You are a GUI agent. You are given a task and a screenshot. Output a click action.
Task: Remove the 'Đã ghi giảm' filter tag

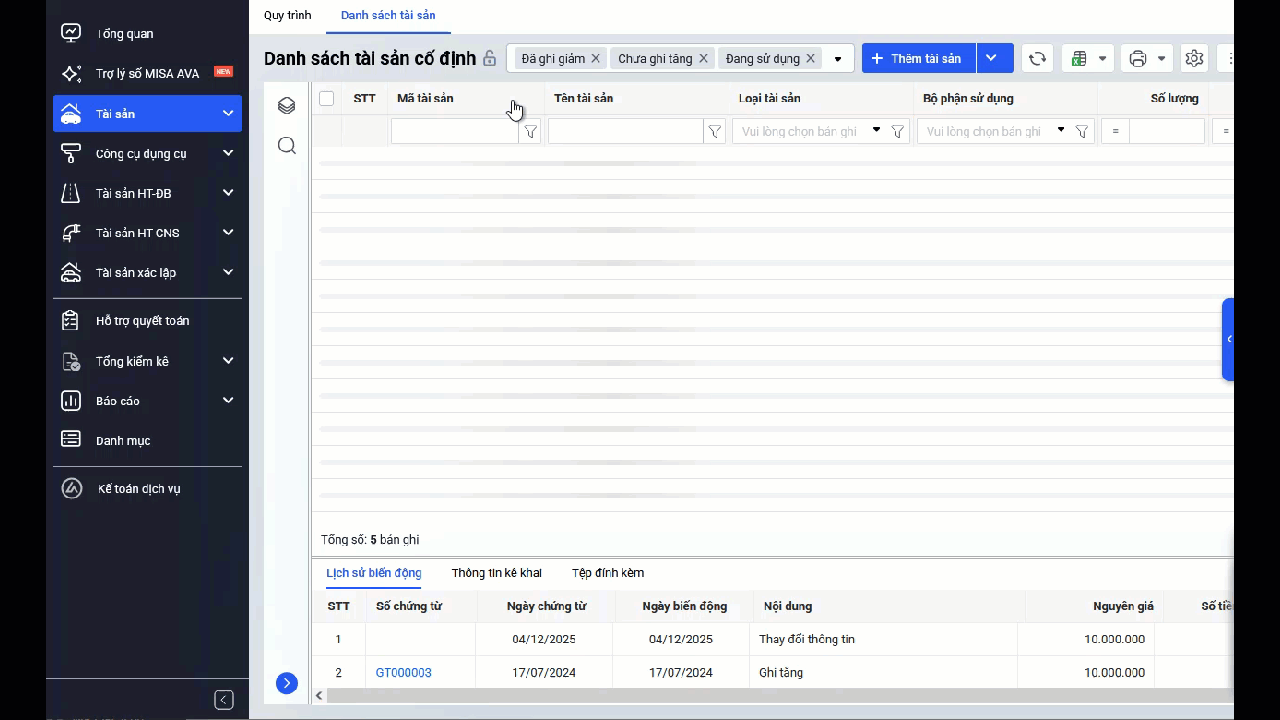(x=596, y=59)
